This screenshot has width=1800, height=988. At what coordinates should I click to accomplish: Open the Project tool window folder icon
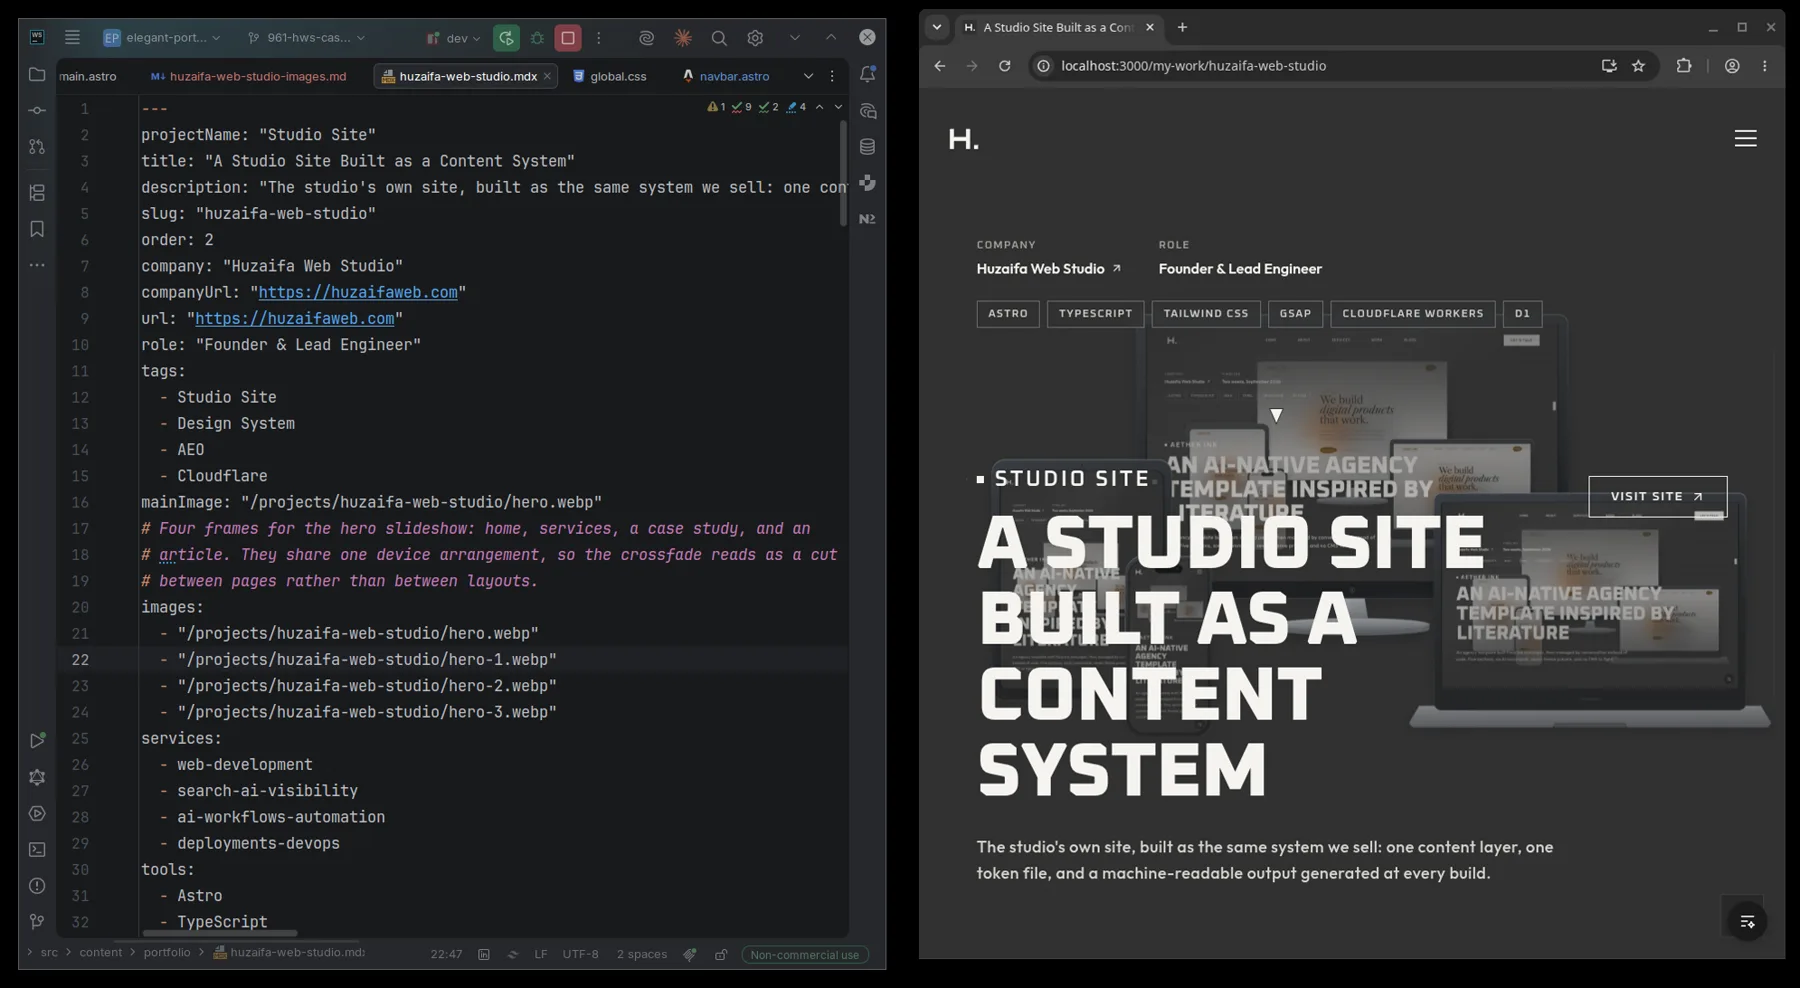coord(37,75)
